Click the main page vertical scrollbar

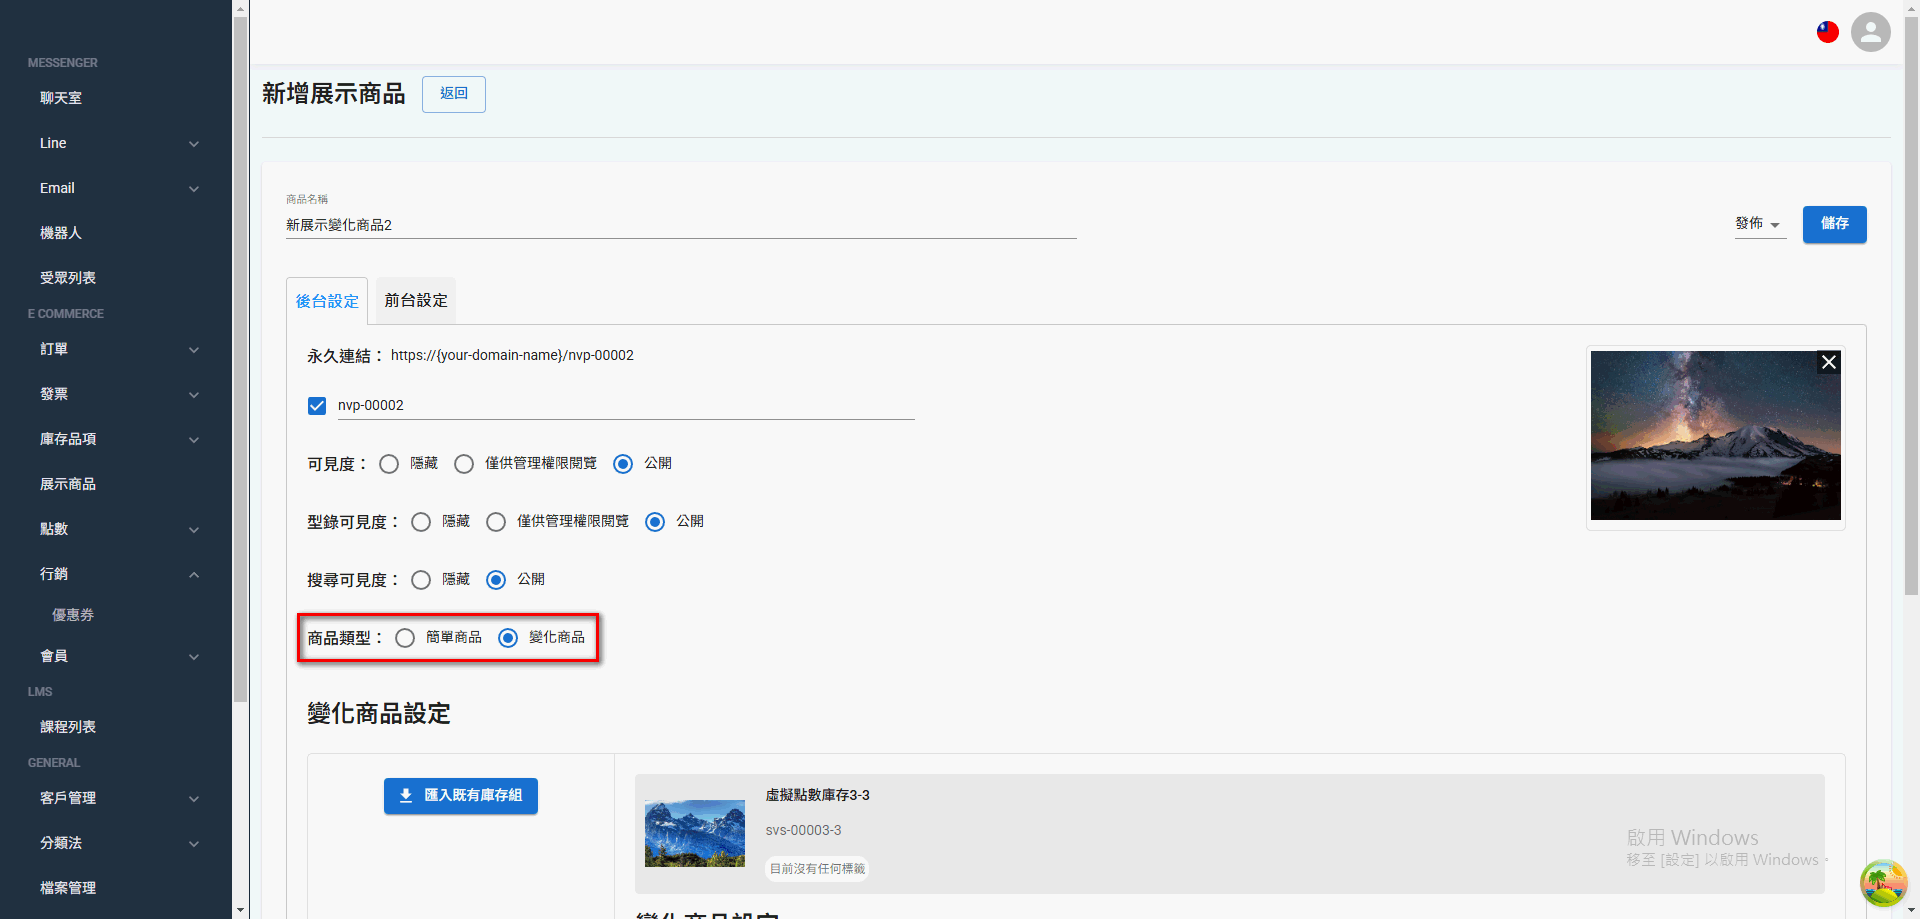[x=1911, y=305]
